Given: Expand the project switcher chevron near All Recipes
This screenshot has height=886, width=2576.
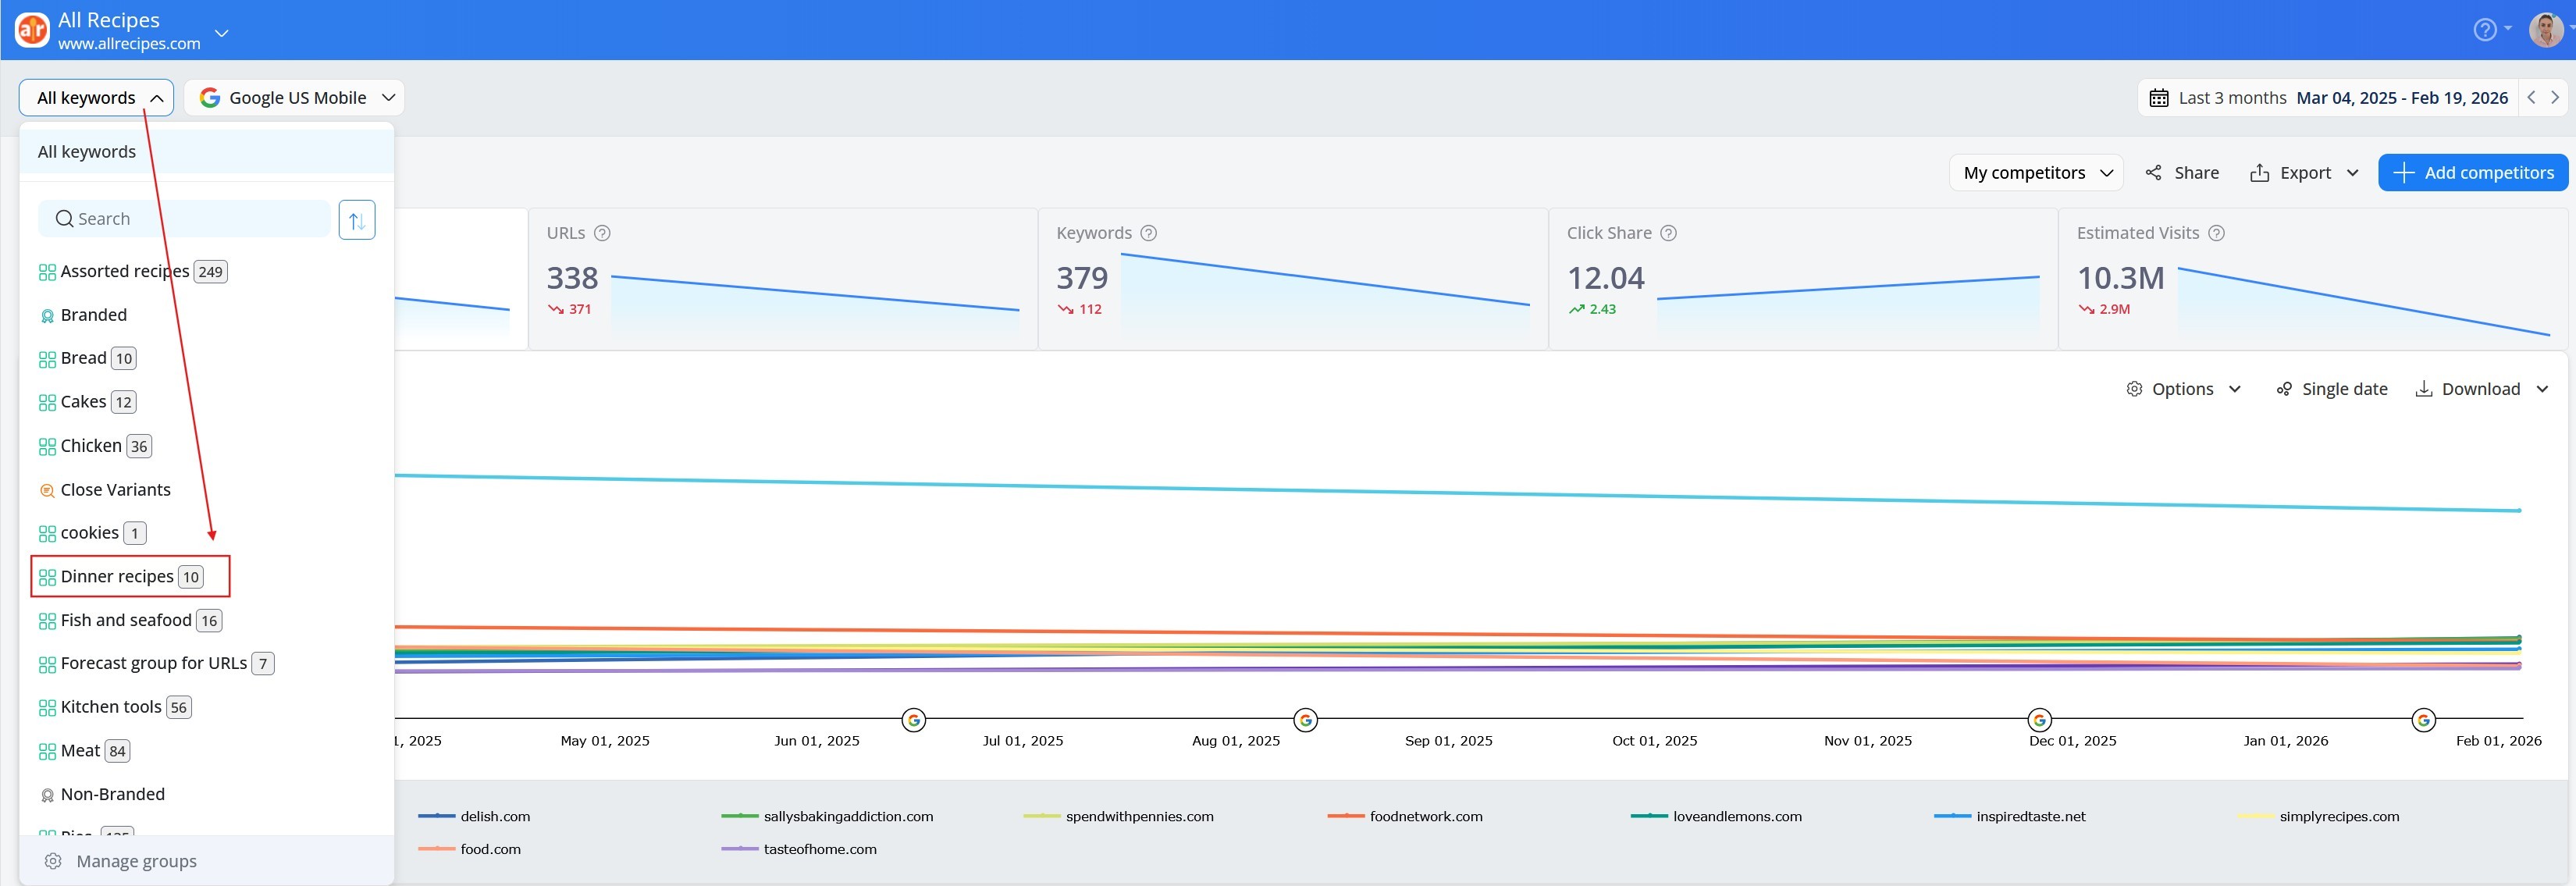Looking at the screenshot, I should [x=222, y=33].
